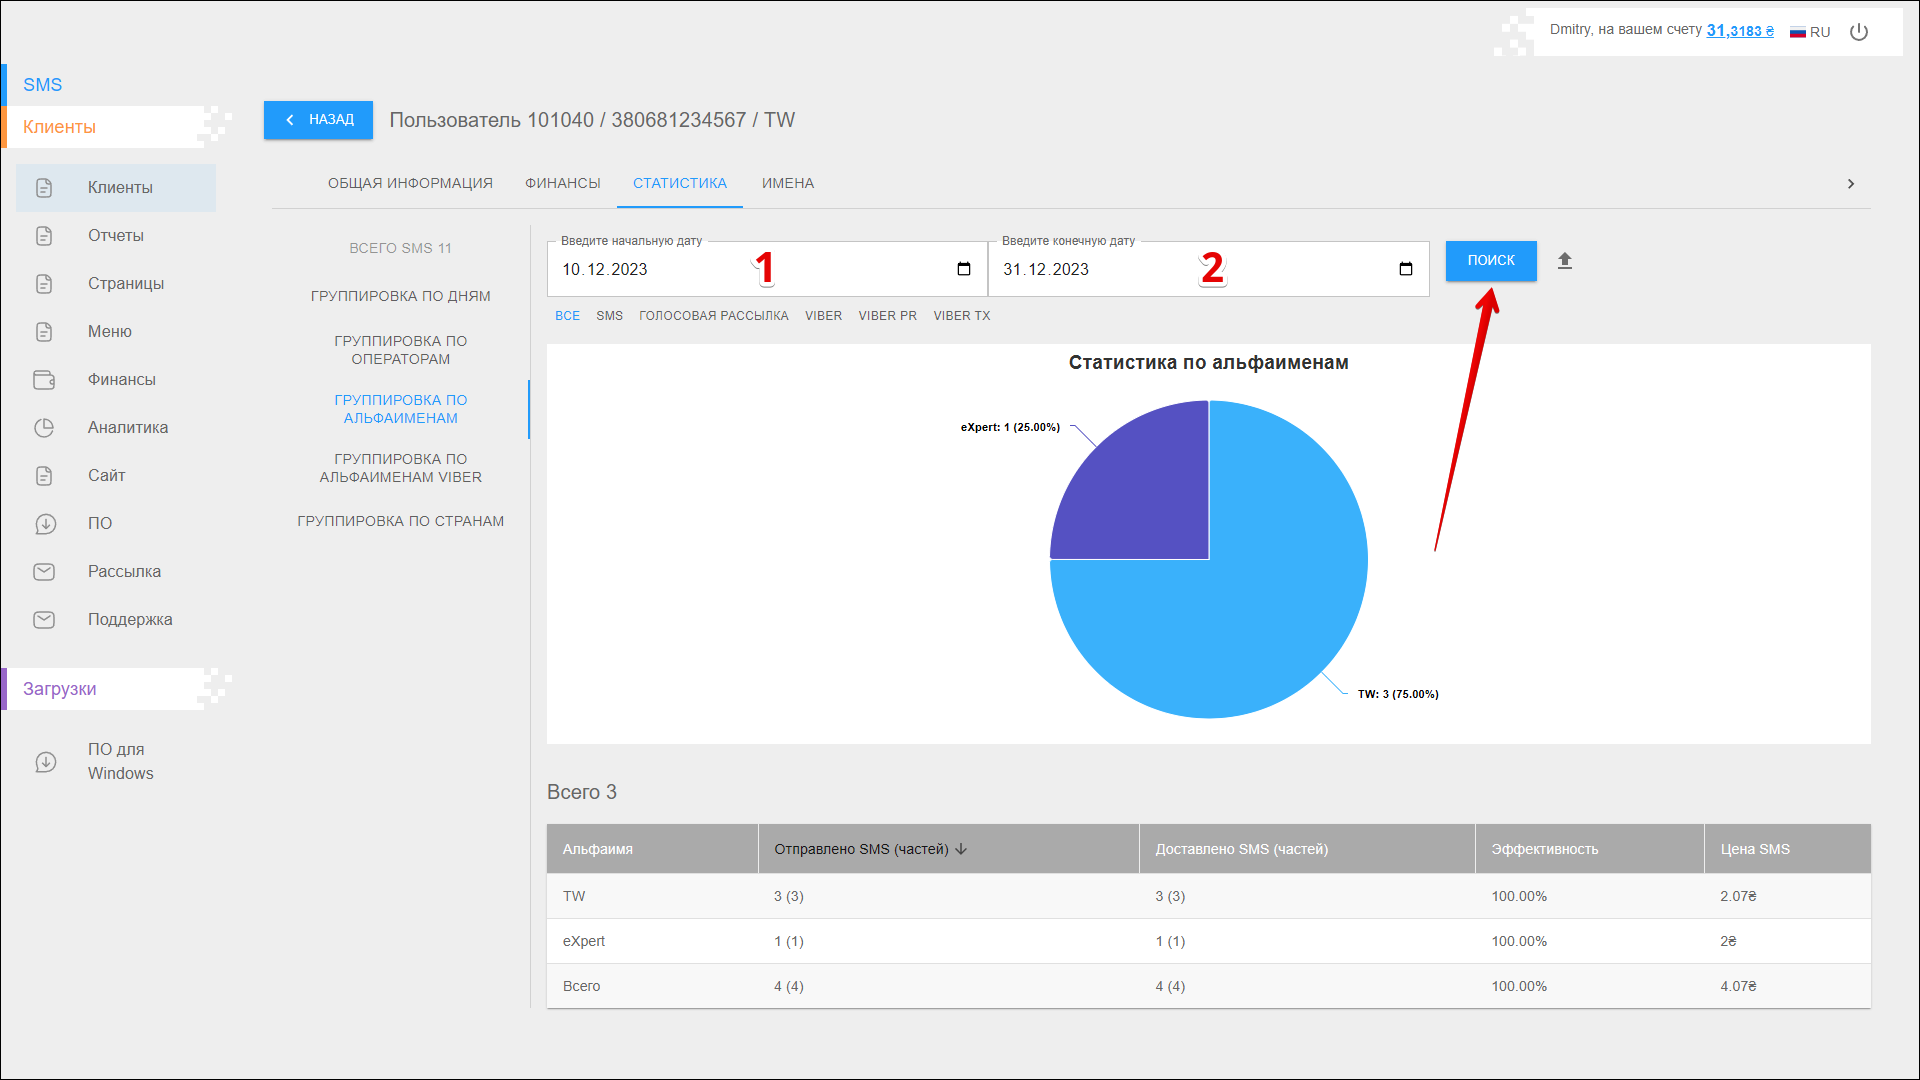Screen dimensions: 1920x1080
Task: Select the Голосовая рассылка filter
Action: coord(713,316)
